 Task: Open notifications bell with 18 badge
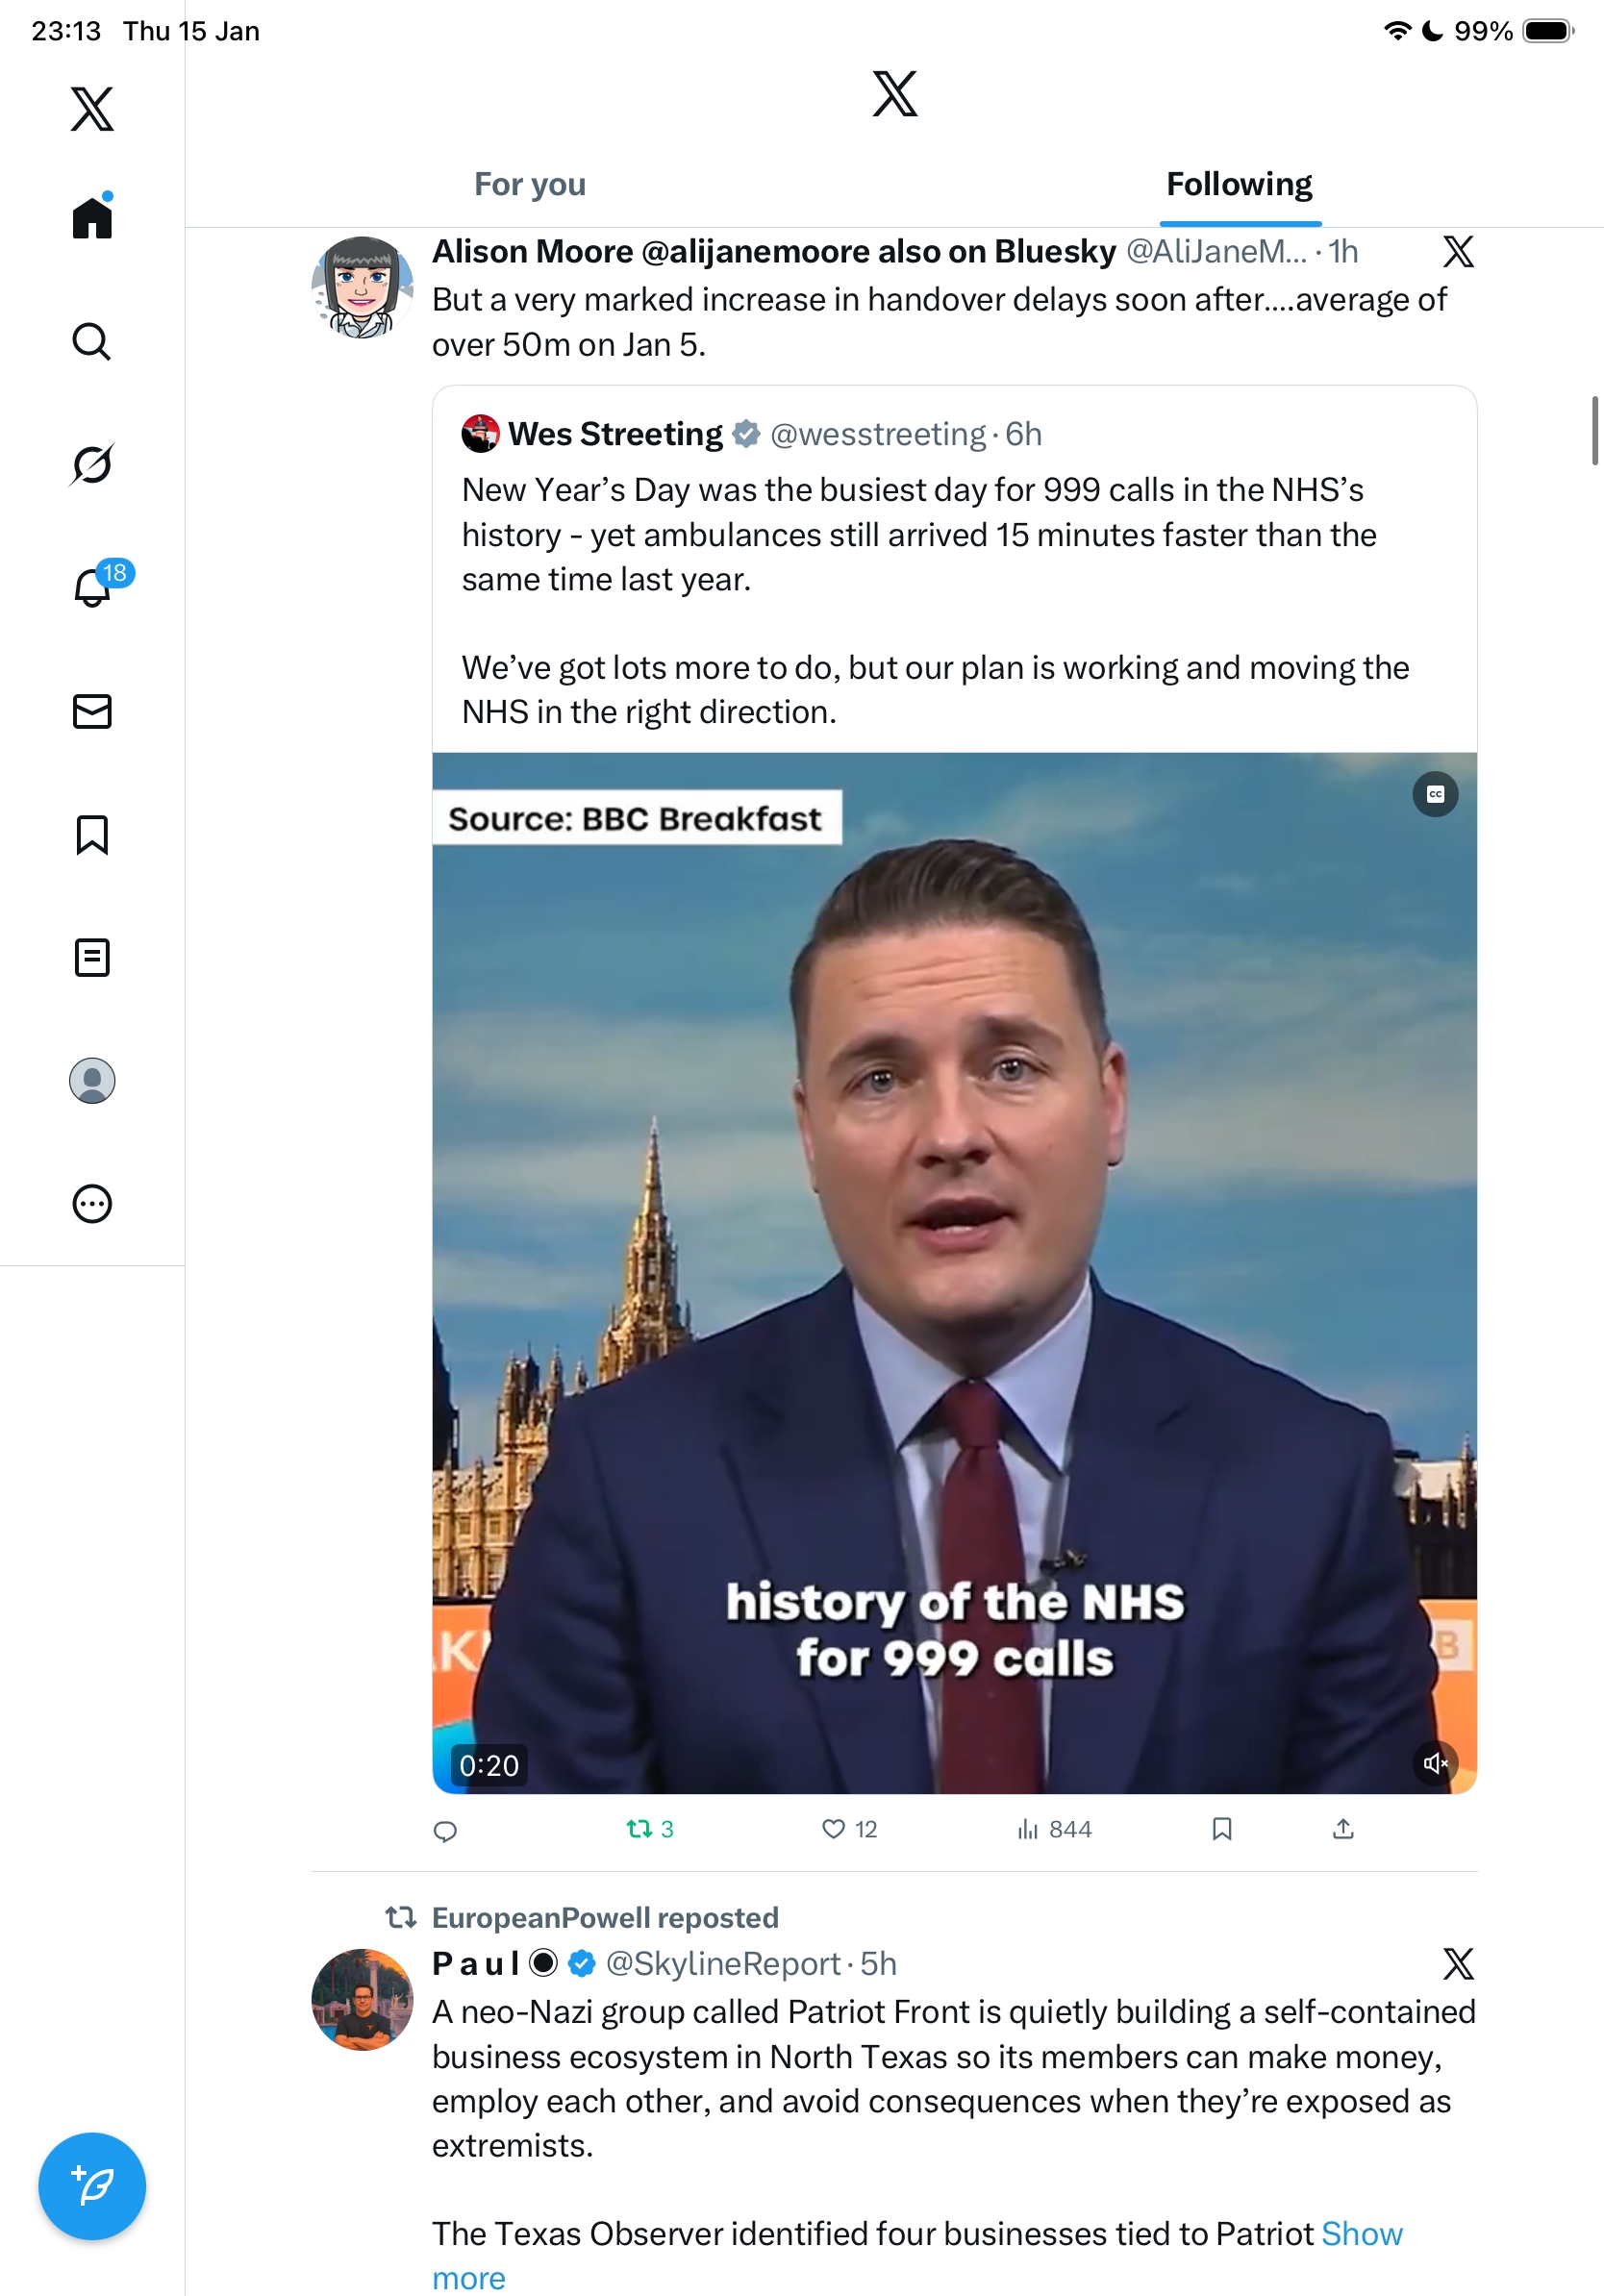tap(94, 587)
